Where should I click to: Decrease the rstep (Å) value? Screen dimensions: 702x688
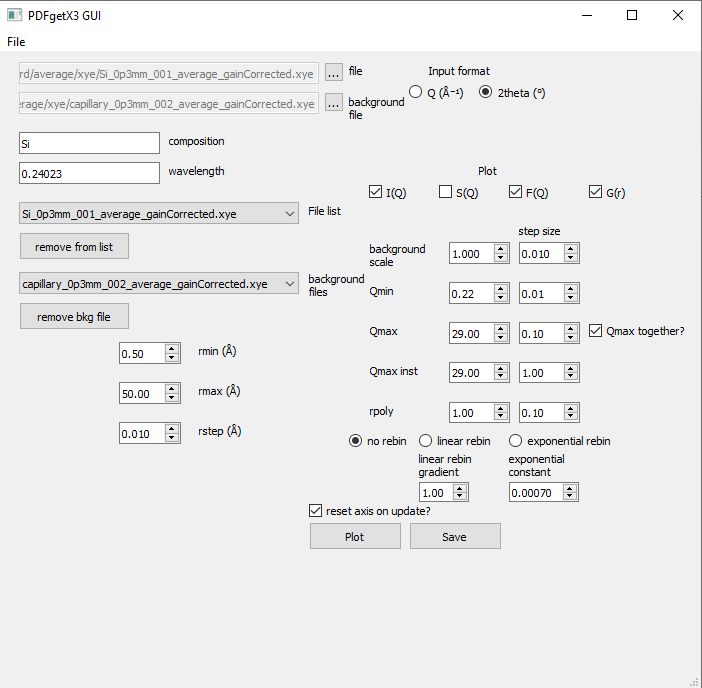pos(172,438)
